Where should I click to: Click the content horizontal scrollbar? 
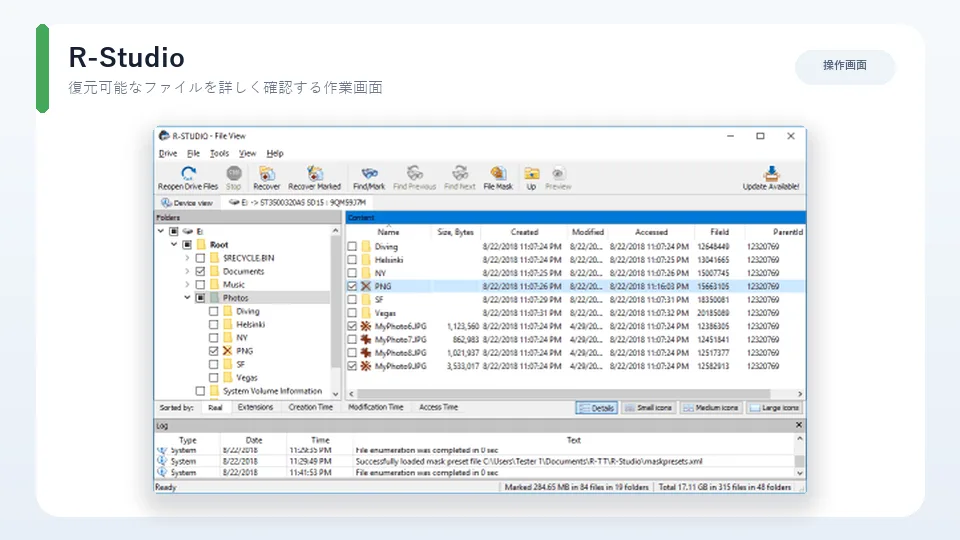[563, 394]
